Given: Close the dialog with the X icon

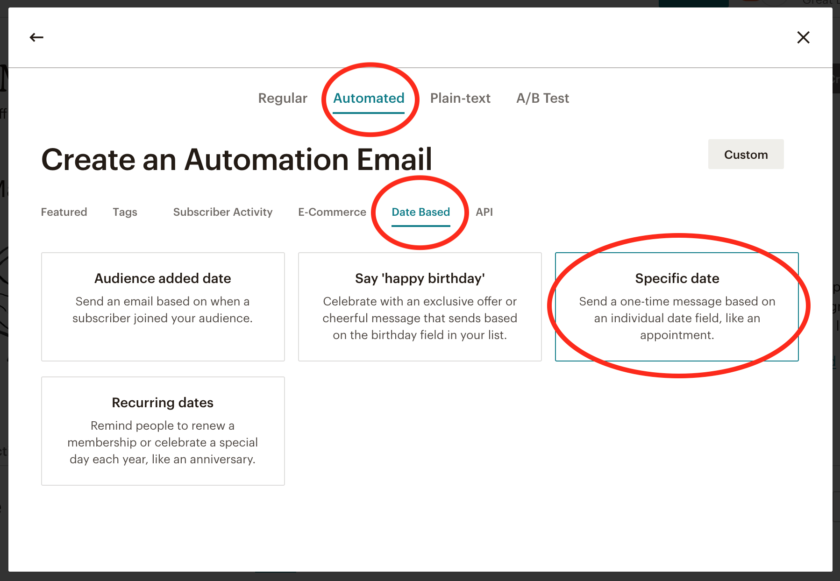Looking at the screenshot, I should click(803, 37).
